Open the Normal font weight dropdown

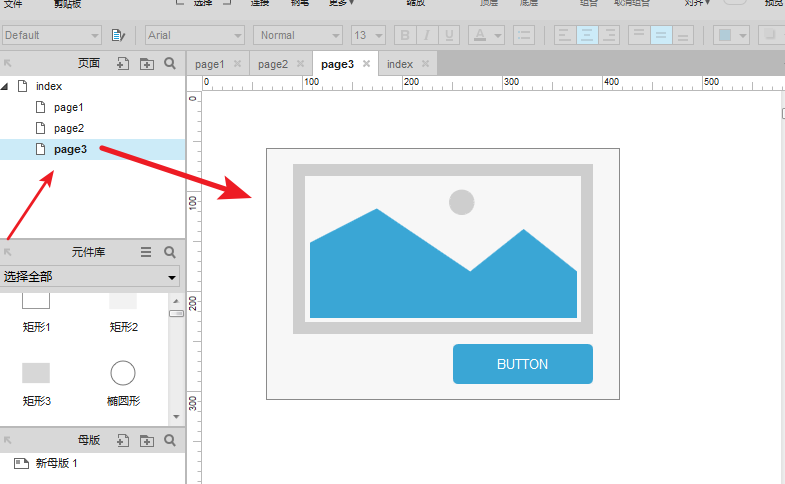click(x=298, y=35)
